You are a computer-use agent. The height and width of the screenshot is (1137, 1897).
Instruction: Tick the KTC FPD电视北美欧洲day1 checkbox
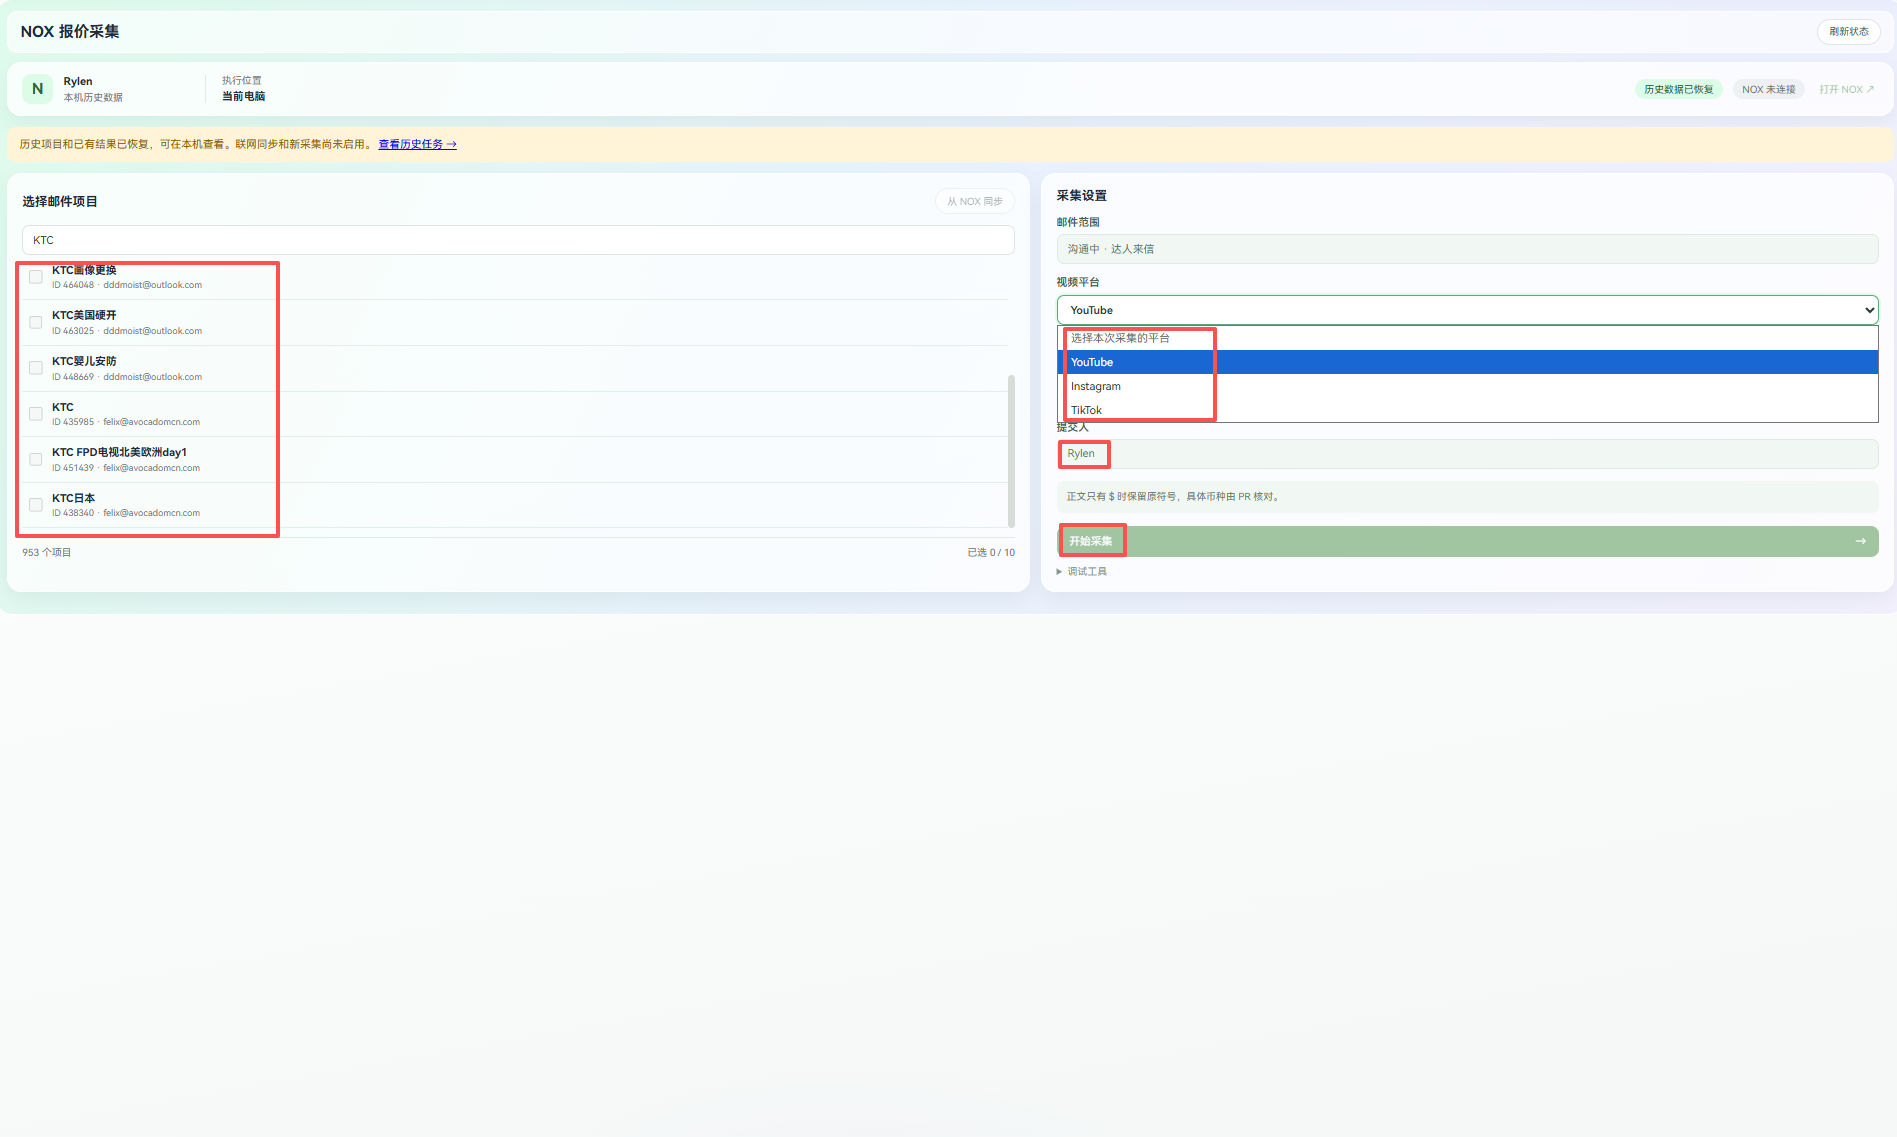[x=36, y=459]
